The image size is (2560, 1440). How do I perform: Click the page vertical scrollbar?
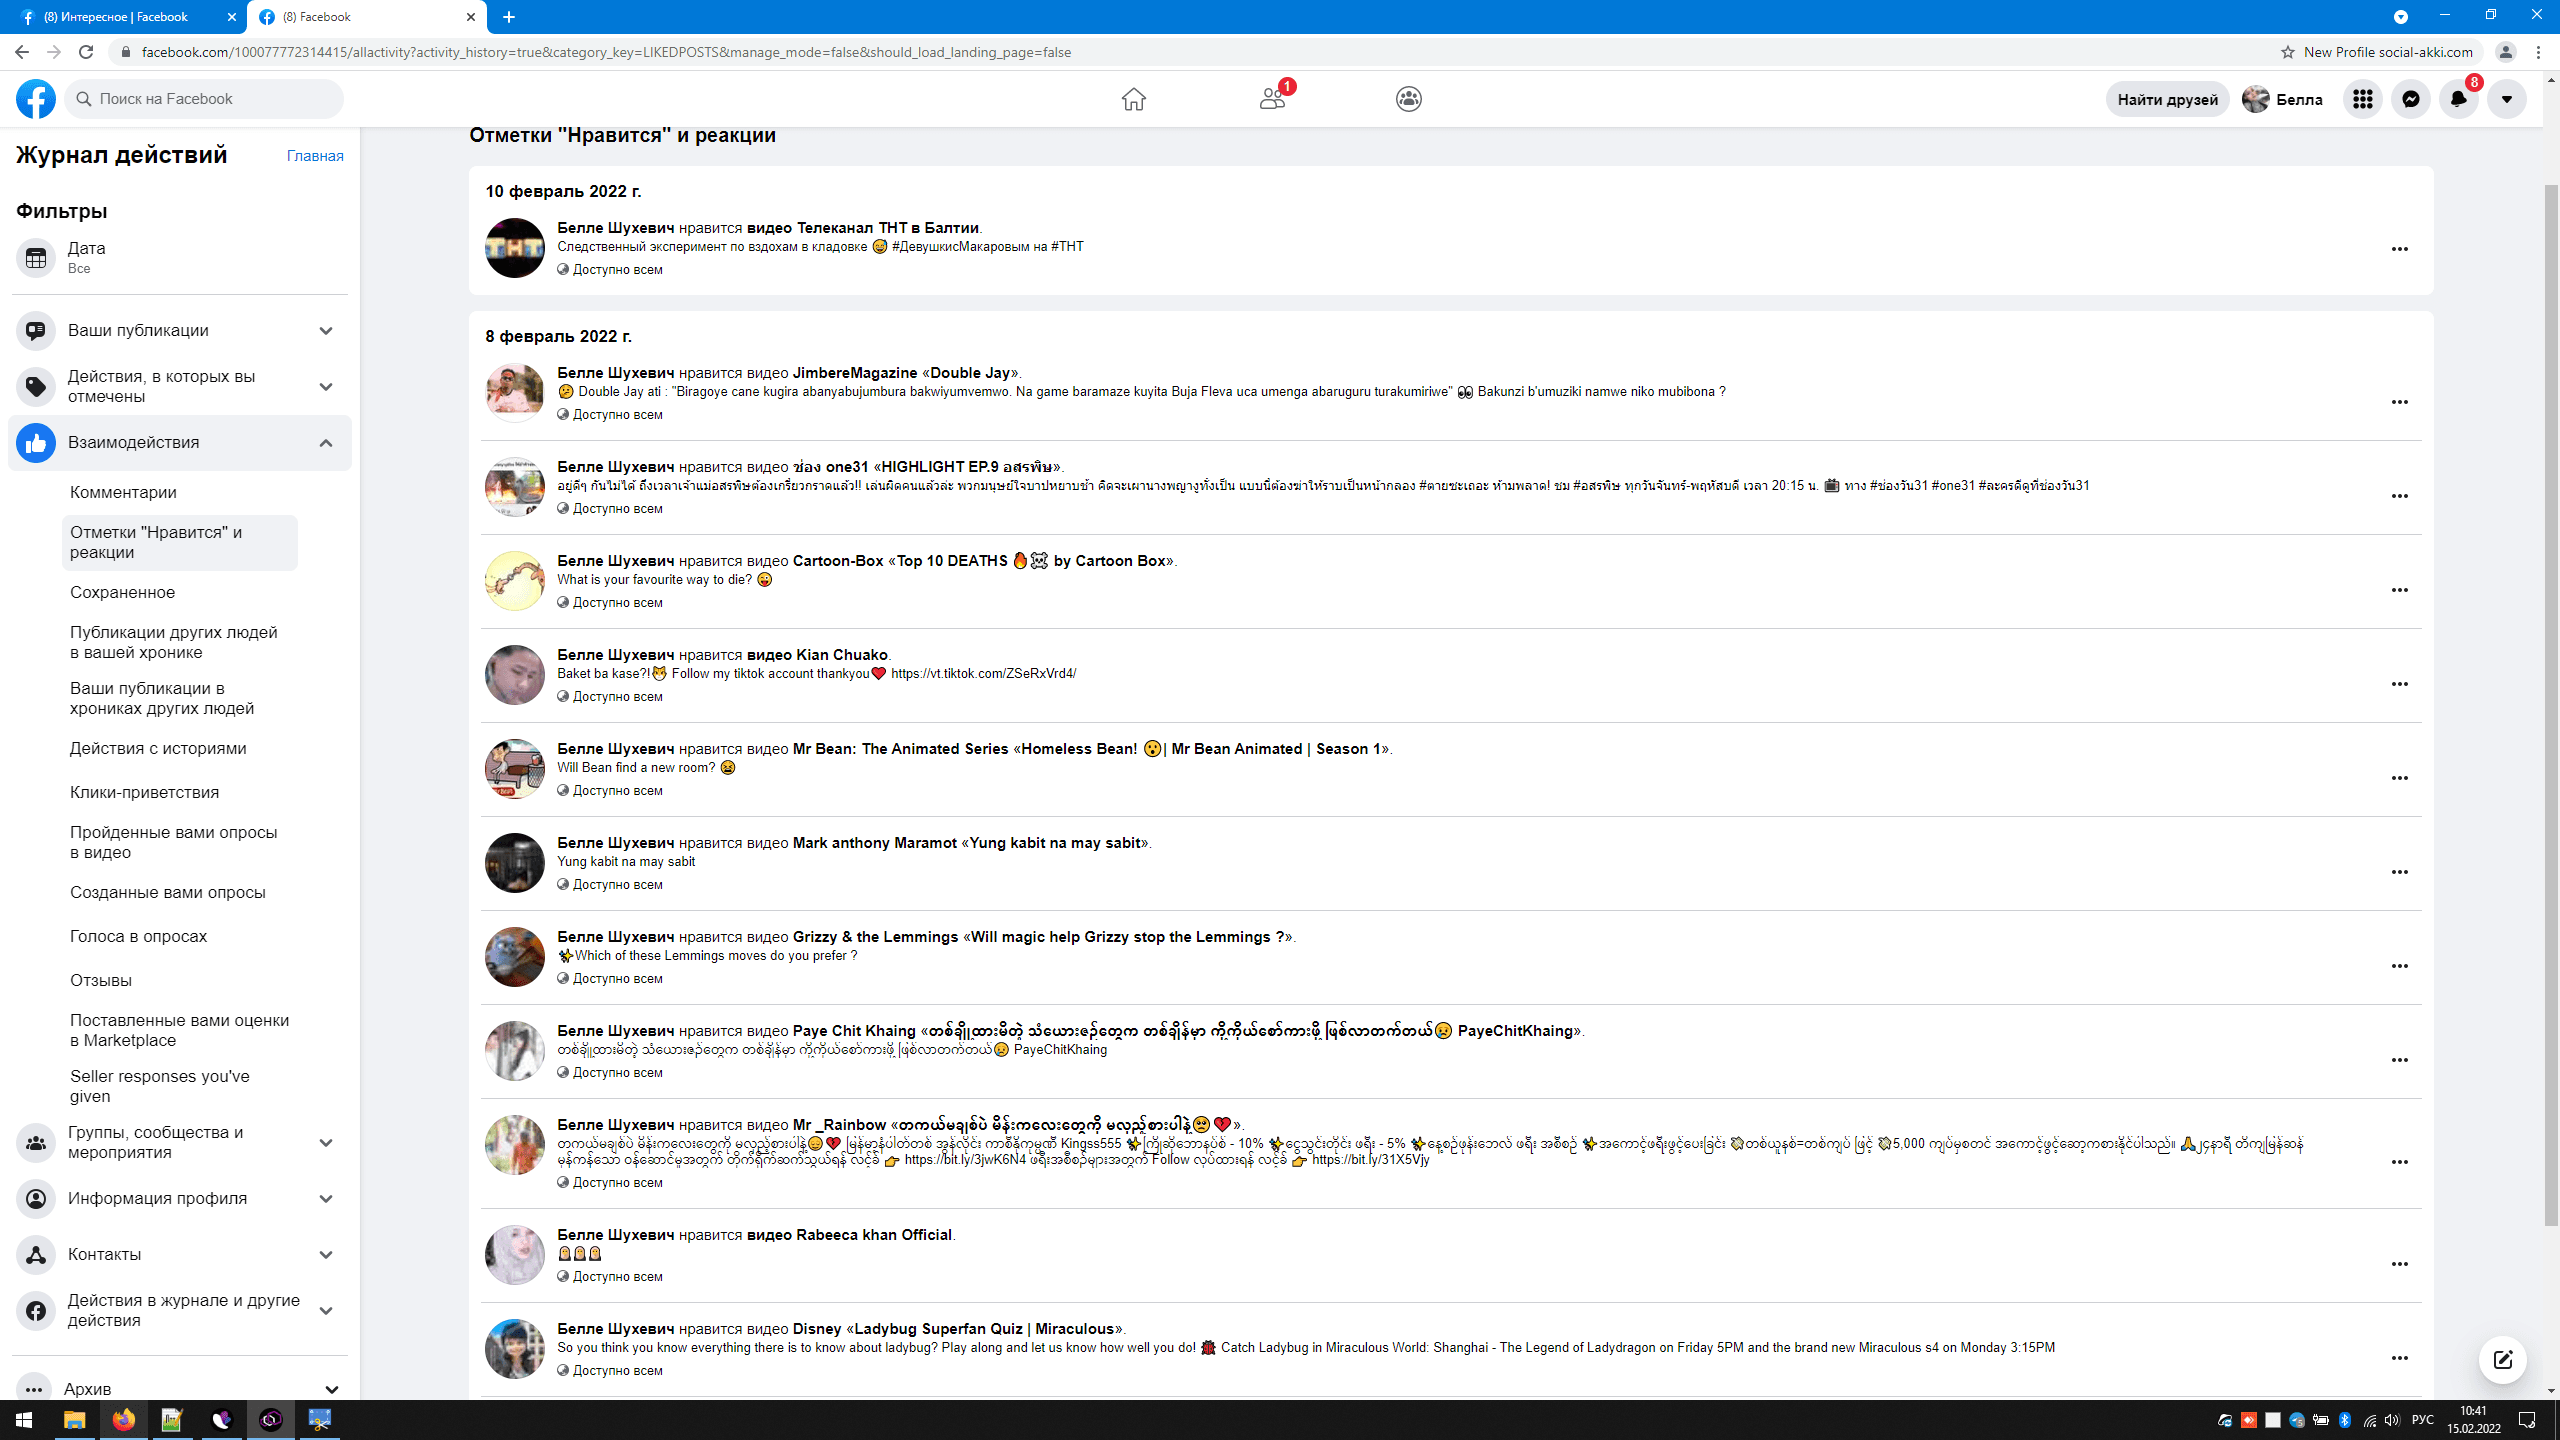2551,705
